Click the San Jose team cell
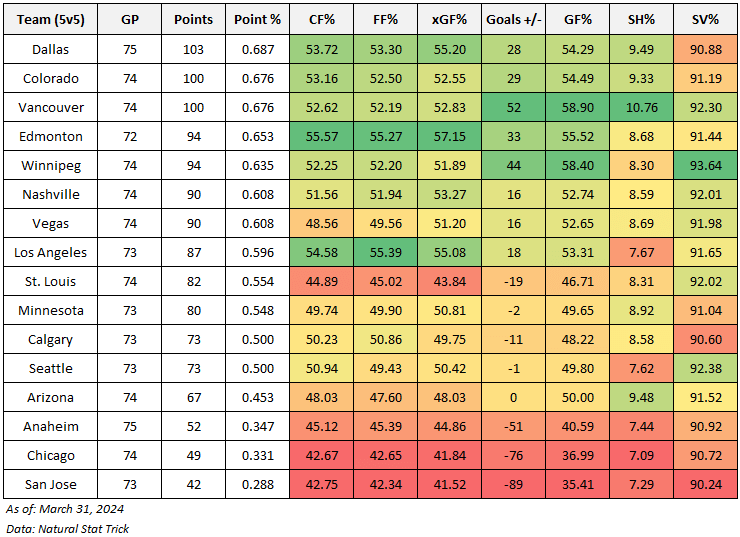Viewport: 740px width, 537px height. (51, 484)
